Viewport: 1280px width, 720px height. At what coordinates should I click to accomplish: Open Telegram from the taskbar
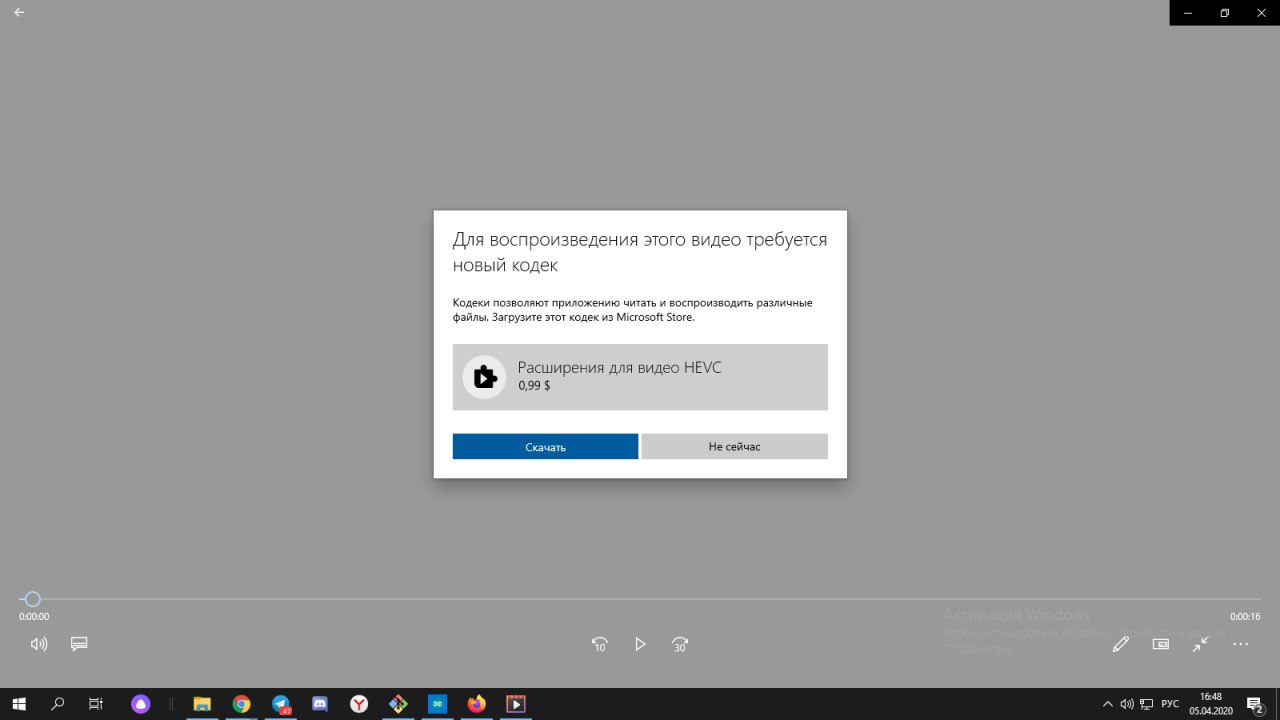point(281,704)
